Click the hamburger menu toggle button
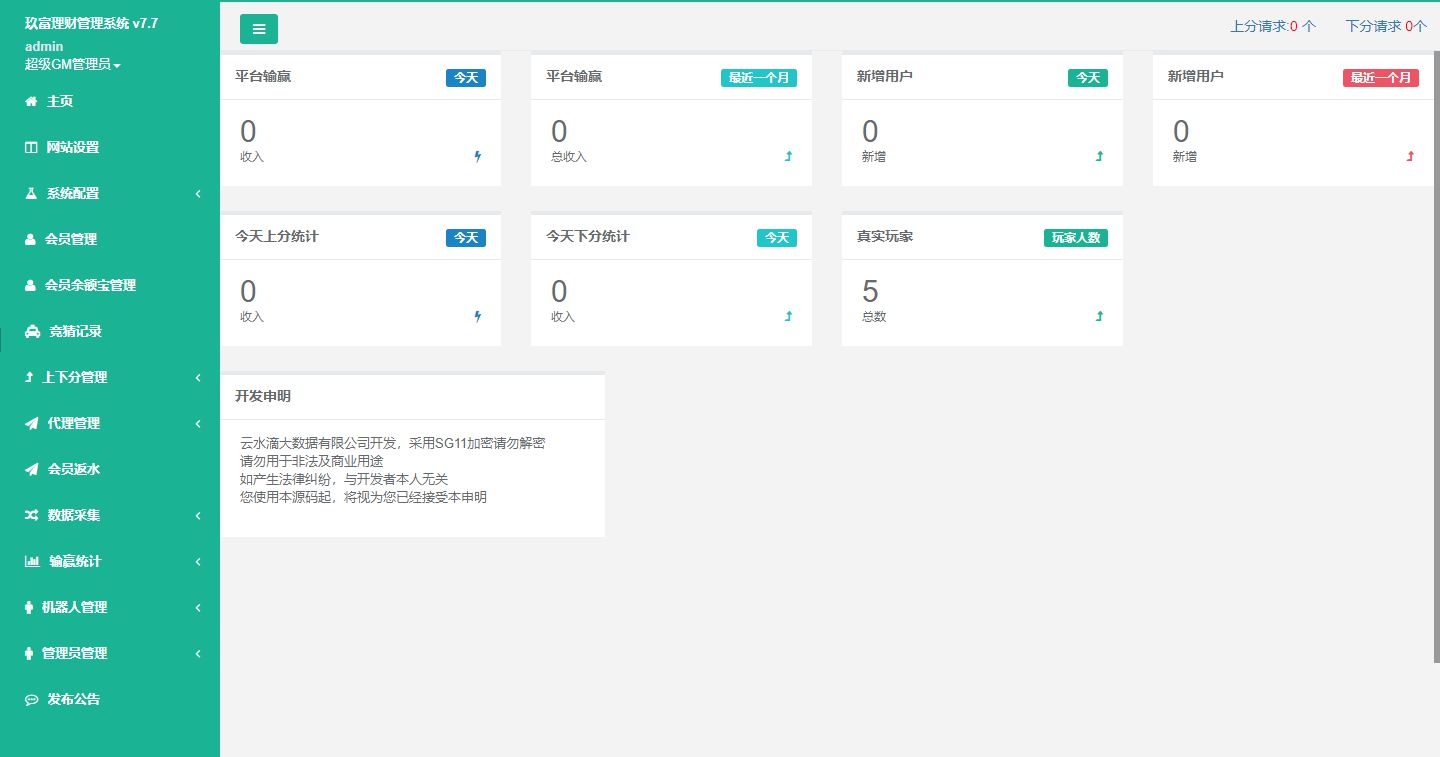The image size is (1440, 757). [258, 29]
